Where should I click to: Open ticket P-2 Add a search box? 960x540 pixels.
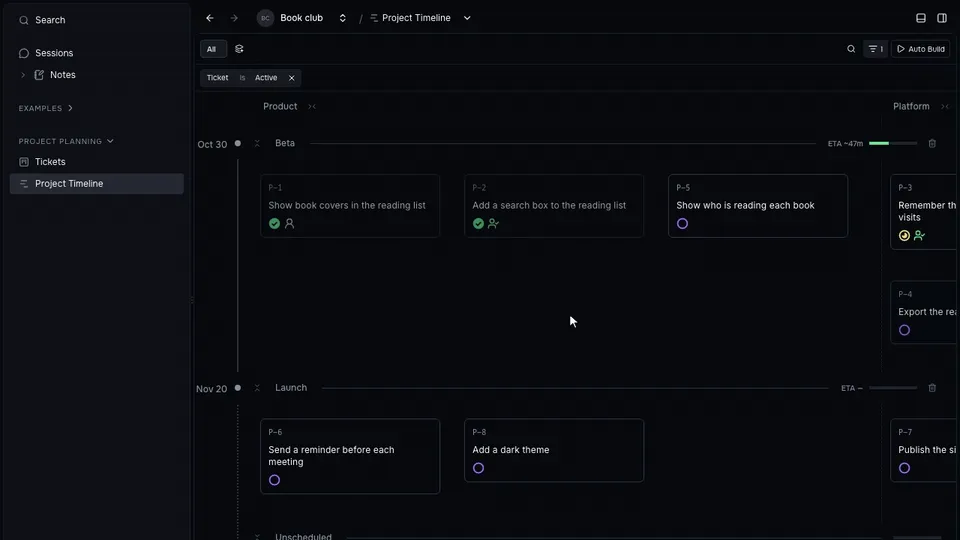point(553,206)
